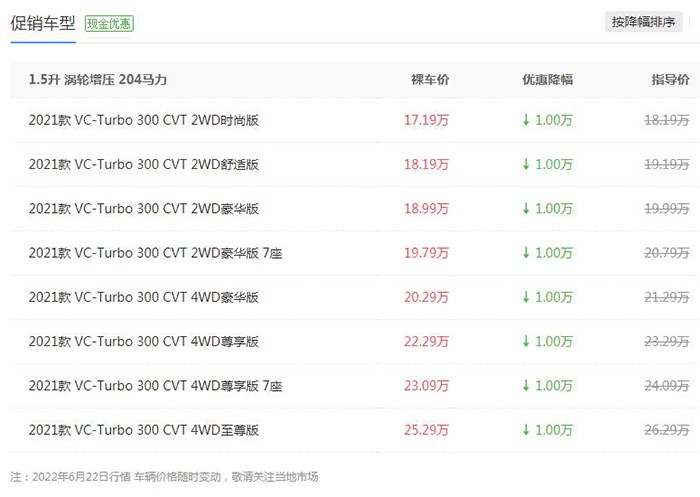The image size is (700, 497).
Task: Click the strikethrough 24.09万 guide price
Action: pyautogui.click(x=667, y=385)
